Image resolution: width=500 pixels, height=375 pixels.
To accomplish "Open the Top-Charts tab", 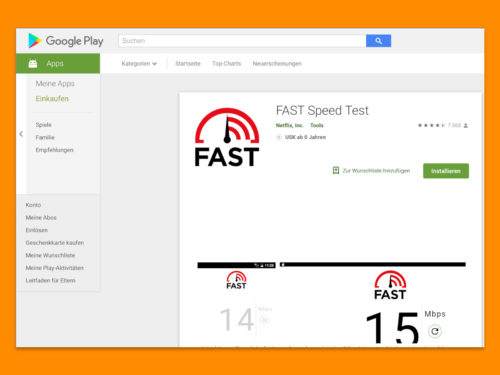I will (x=226, y=64).
